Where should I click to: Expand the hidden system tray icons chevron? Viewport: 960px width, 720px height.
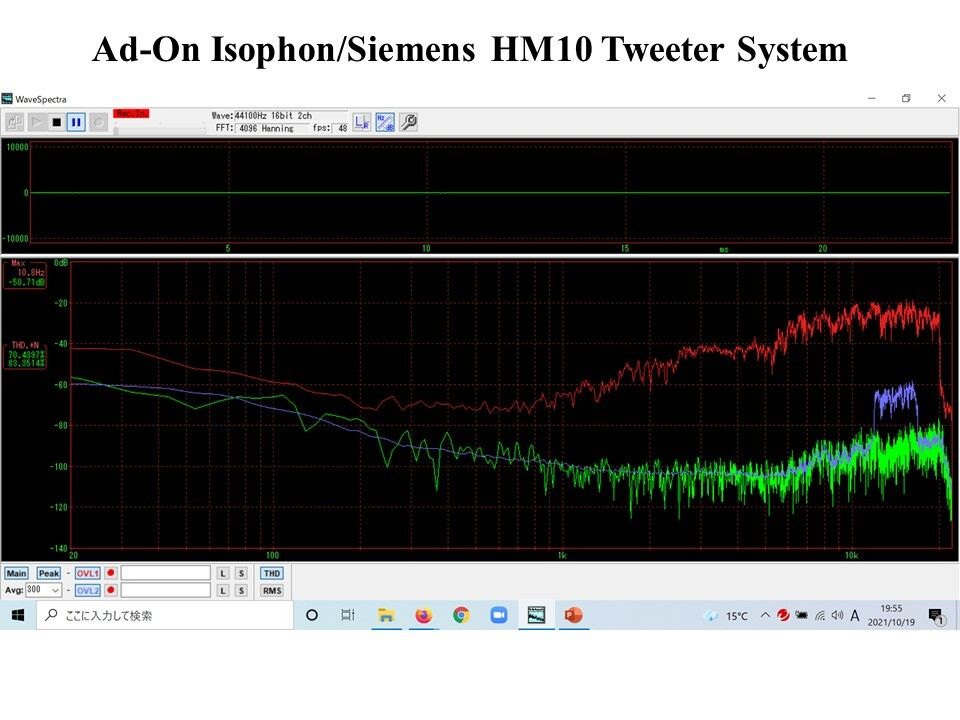(x=765, y=615)
